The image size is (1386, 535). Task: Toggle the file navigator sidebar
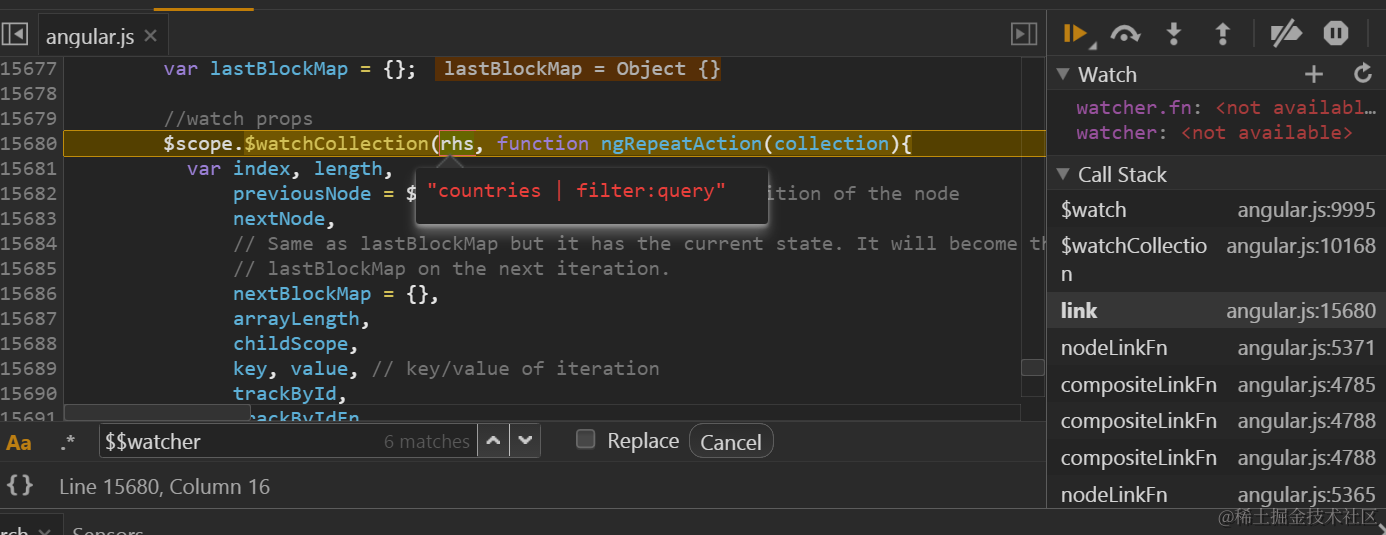coord(15,35)
